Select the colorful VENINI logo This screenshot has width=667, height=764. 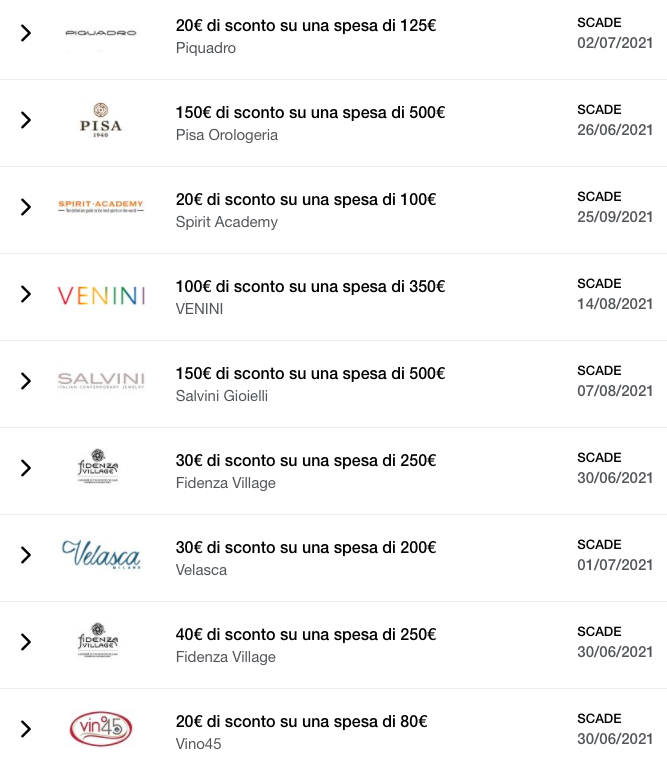point(101,295)
